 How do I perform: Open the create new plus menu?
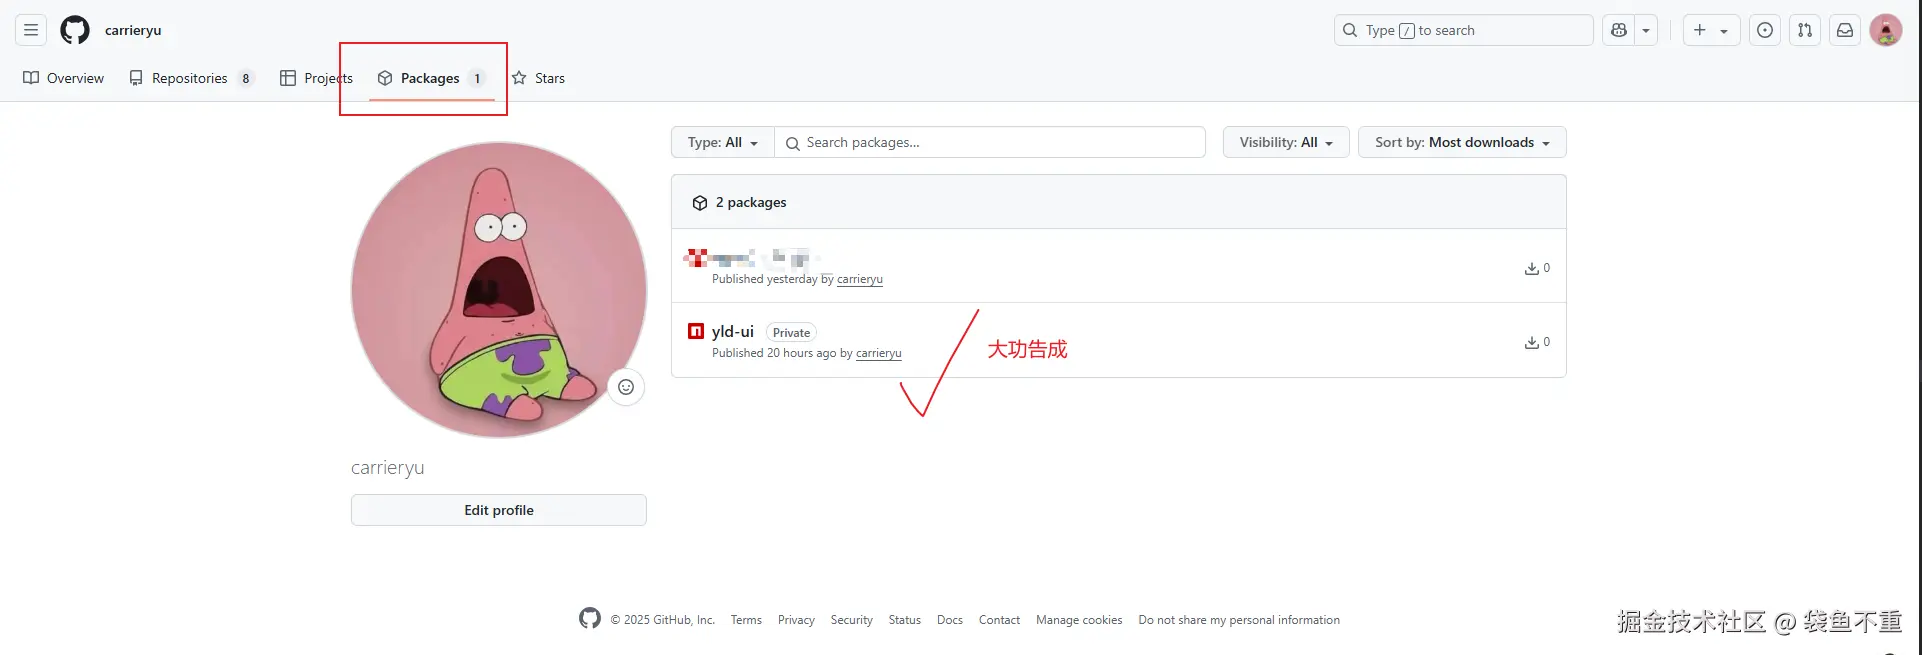pyautogui.click(x=1711, y=30)
